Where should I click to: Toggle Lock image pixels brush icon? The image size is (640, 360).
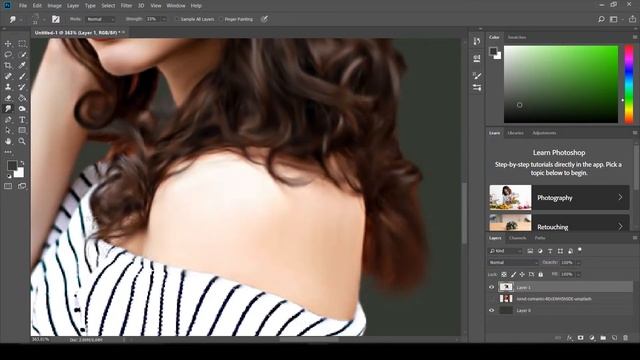coord(513,275)
